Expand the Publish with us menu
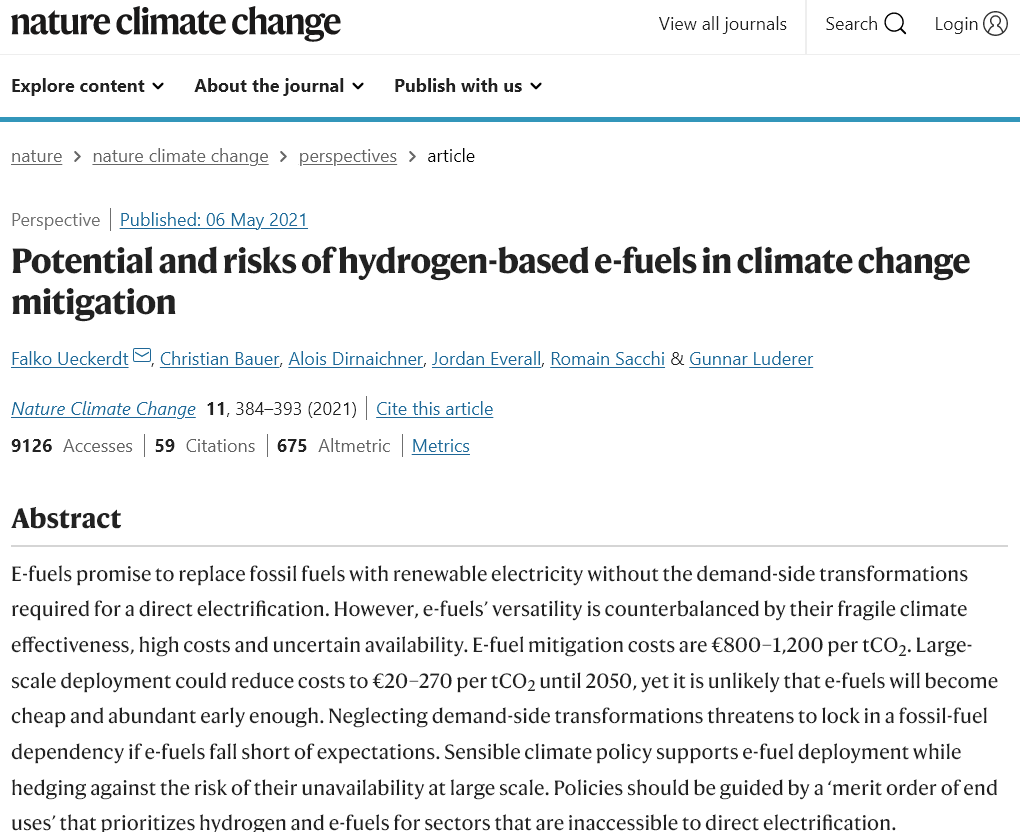The image size is (1020, 832). (x=468, y=86)
